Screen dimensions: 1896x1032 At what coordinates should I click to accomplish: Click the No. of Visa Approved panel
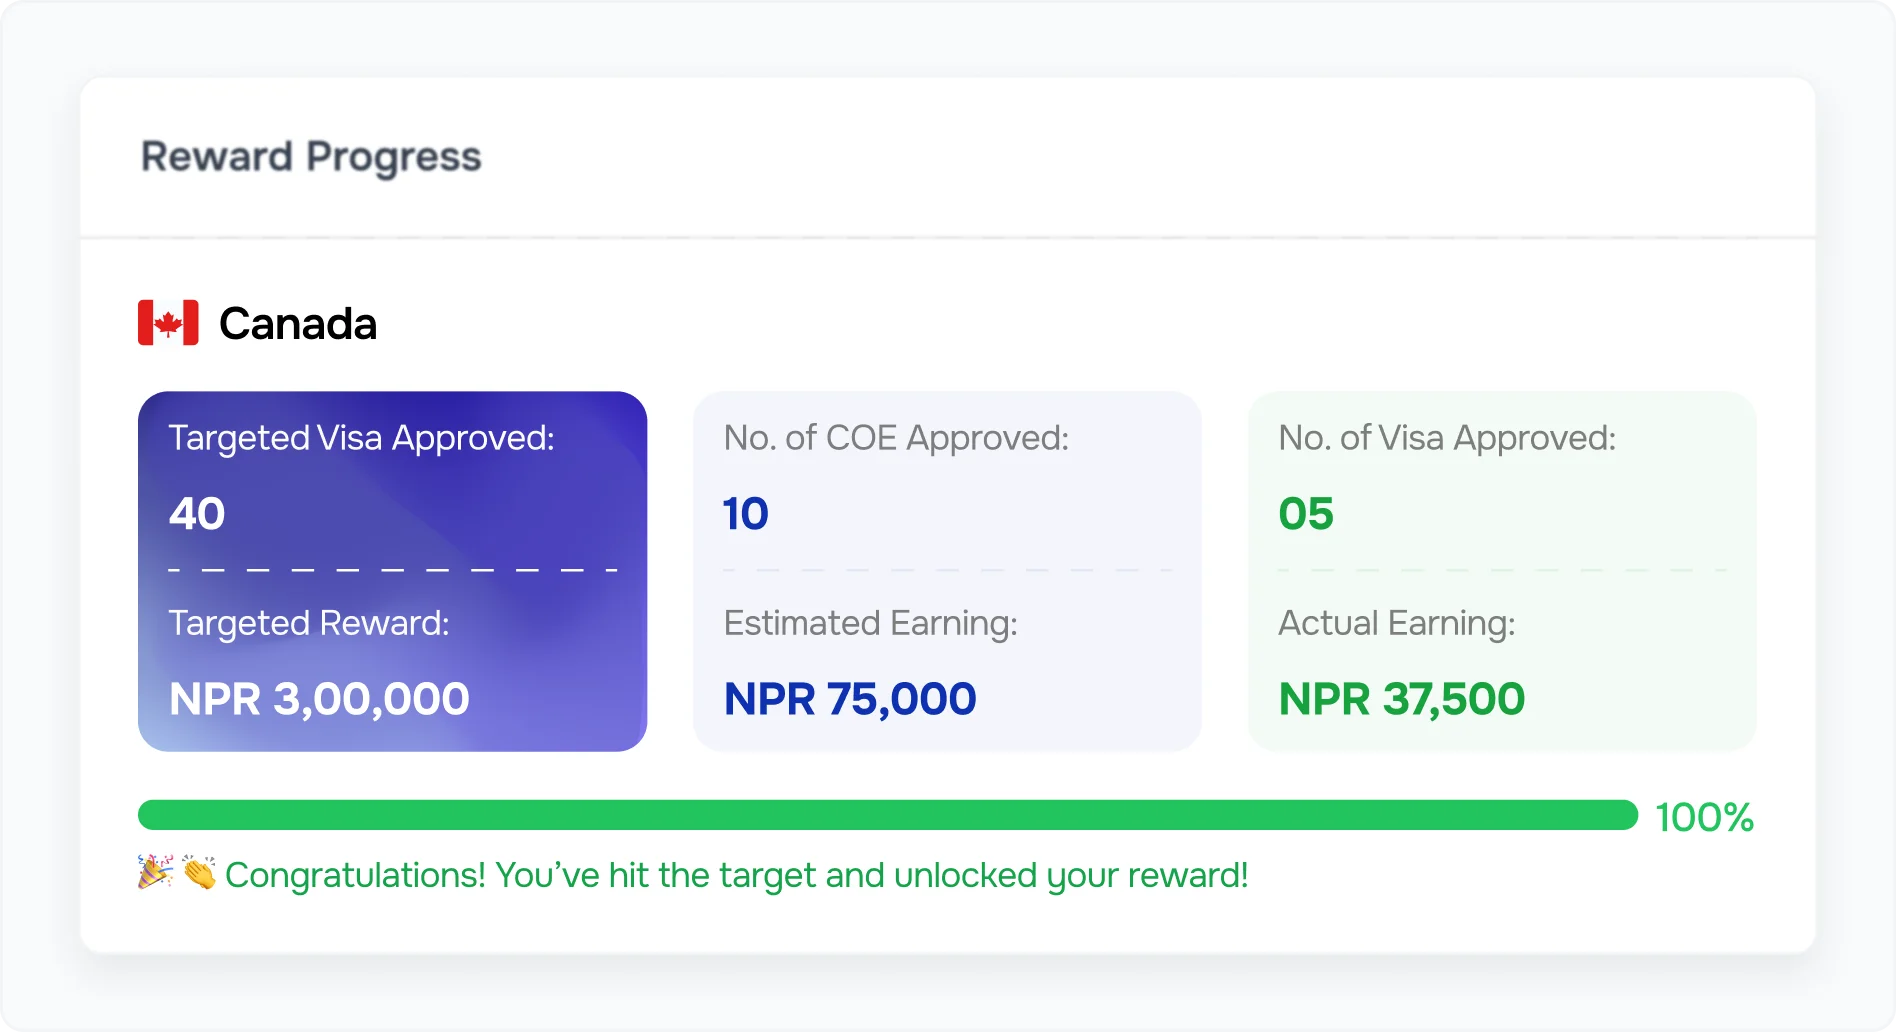coord(1502,568)
